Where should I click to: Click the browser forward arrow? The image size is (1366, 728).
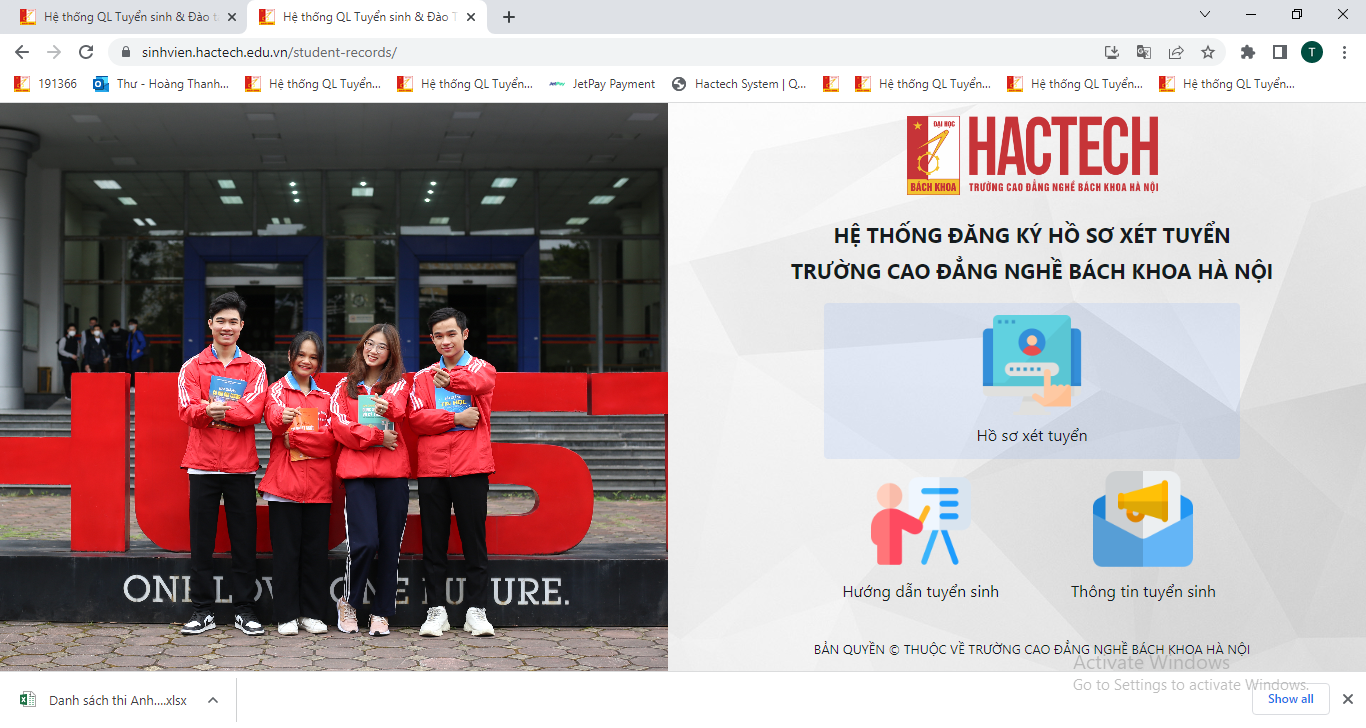[54, 52]
